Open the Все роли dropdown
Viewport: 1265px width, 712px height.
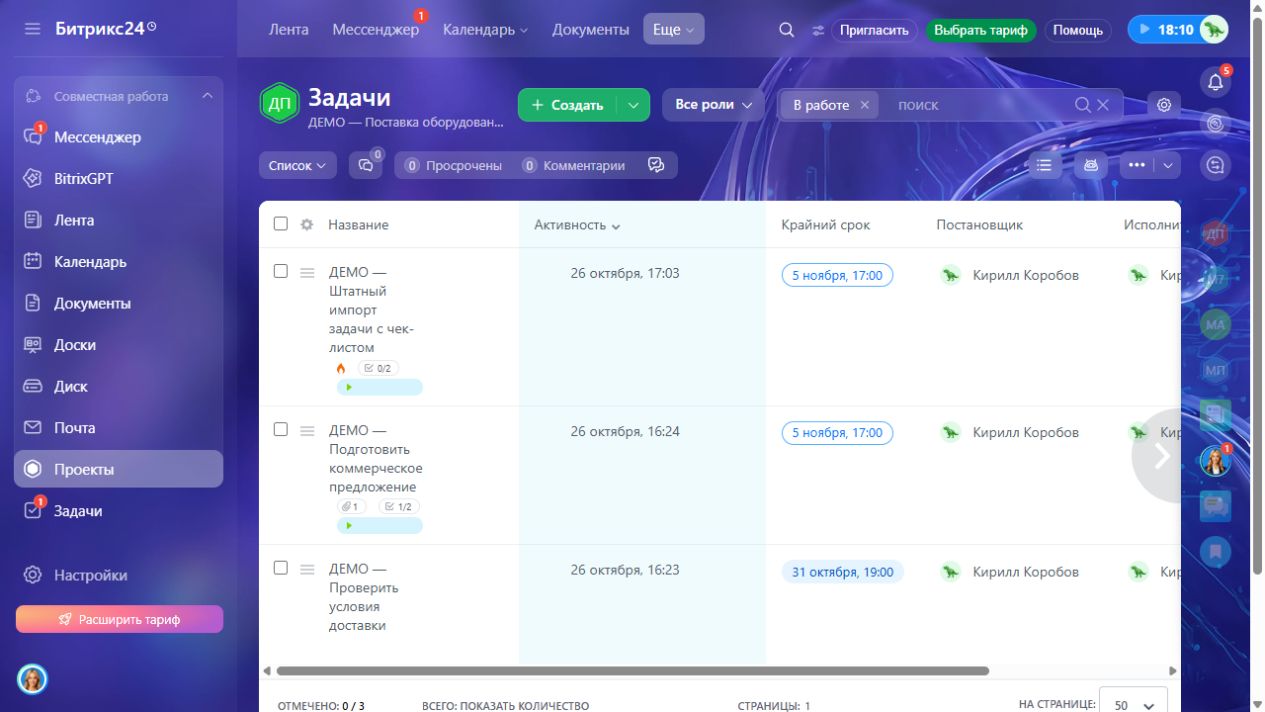(x=713, y=105)
